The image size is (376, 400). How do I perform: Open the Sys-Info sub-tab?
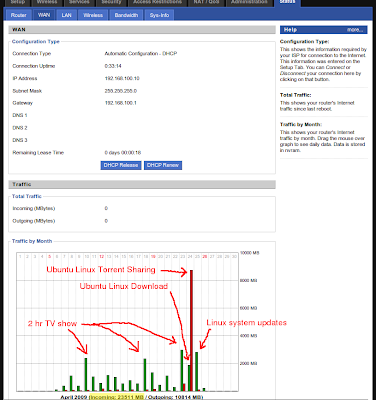tap(159, 15)
